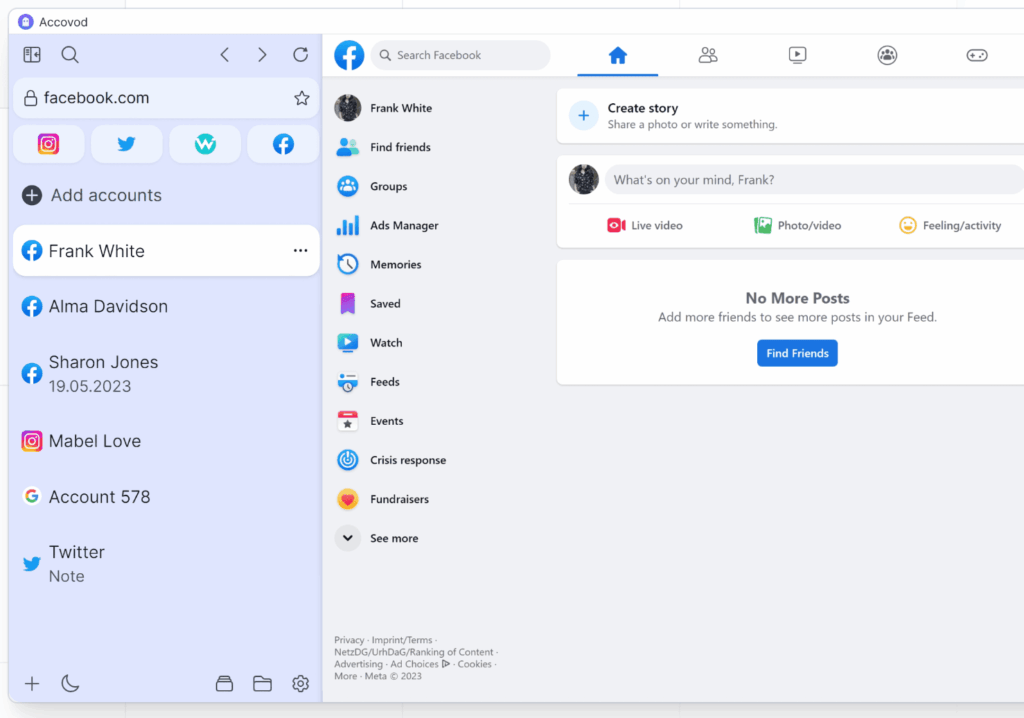
Task: Open the storage tray icon in bottom bar
Action: pos(225,683)
